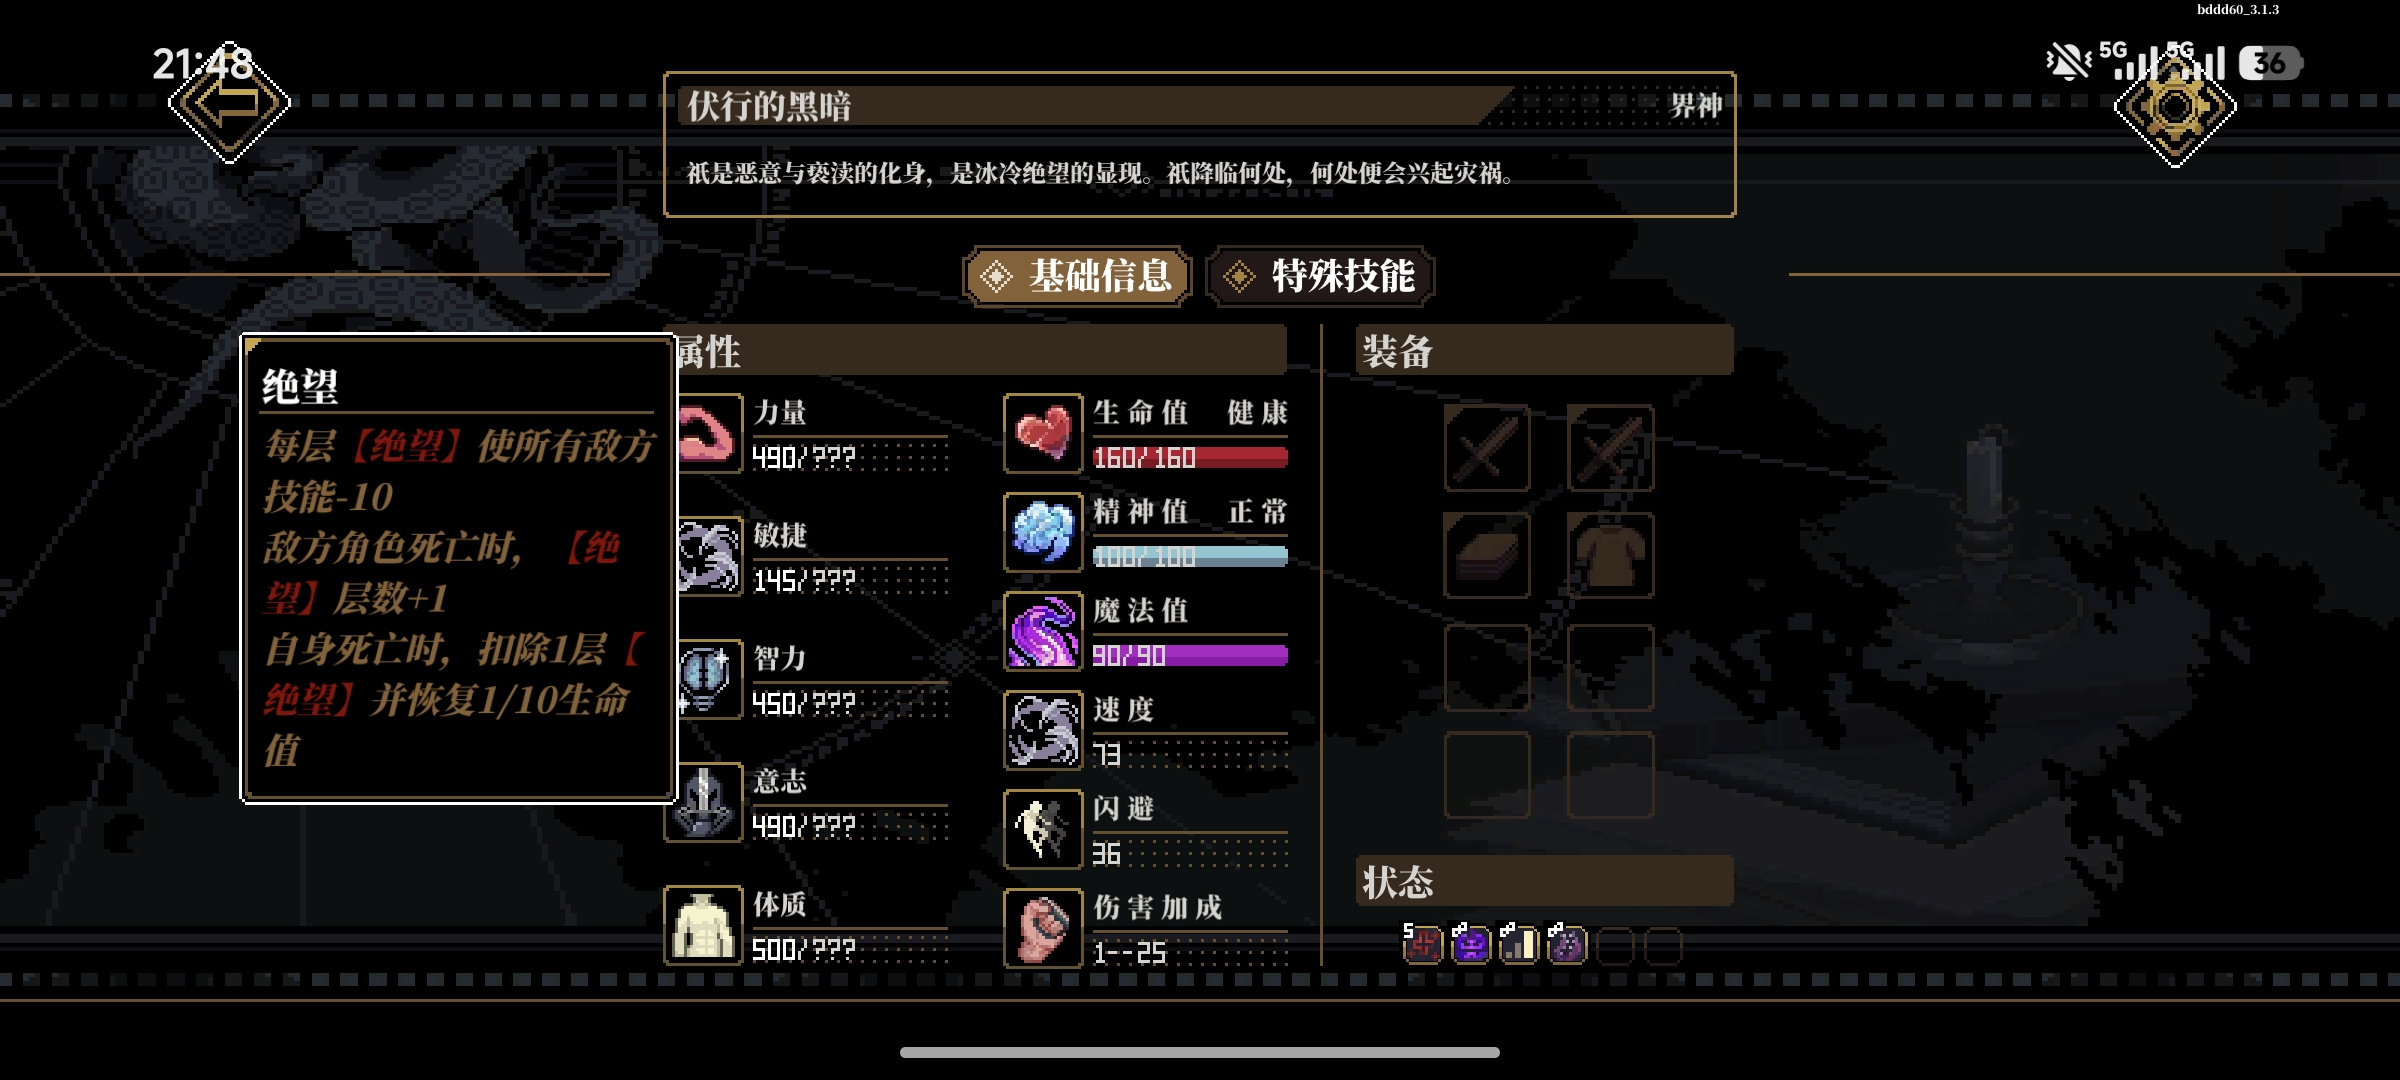Tap the blue brain 精神值 icon
Screen dimensions: 2400x1080
1043,532
